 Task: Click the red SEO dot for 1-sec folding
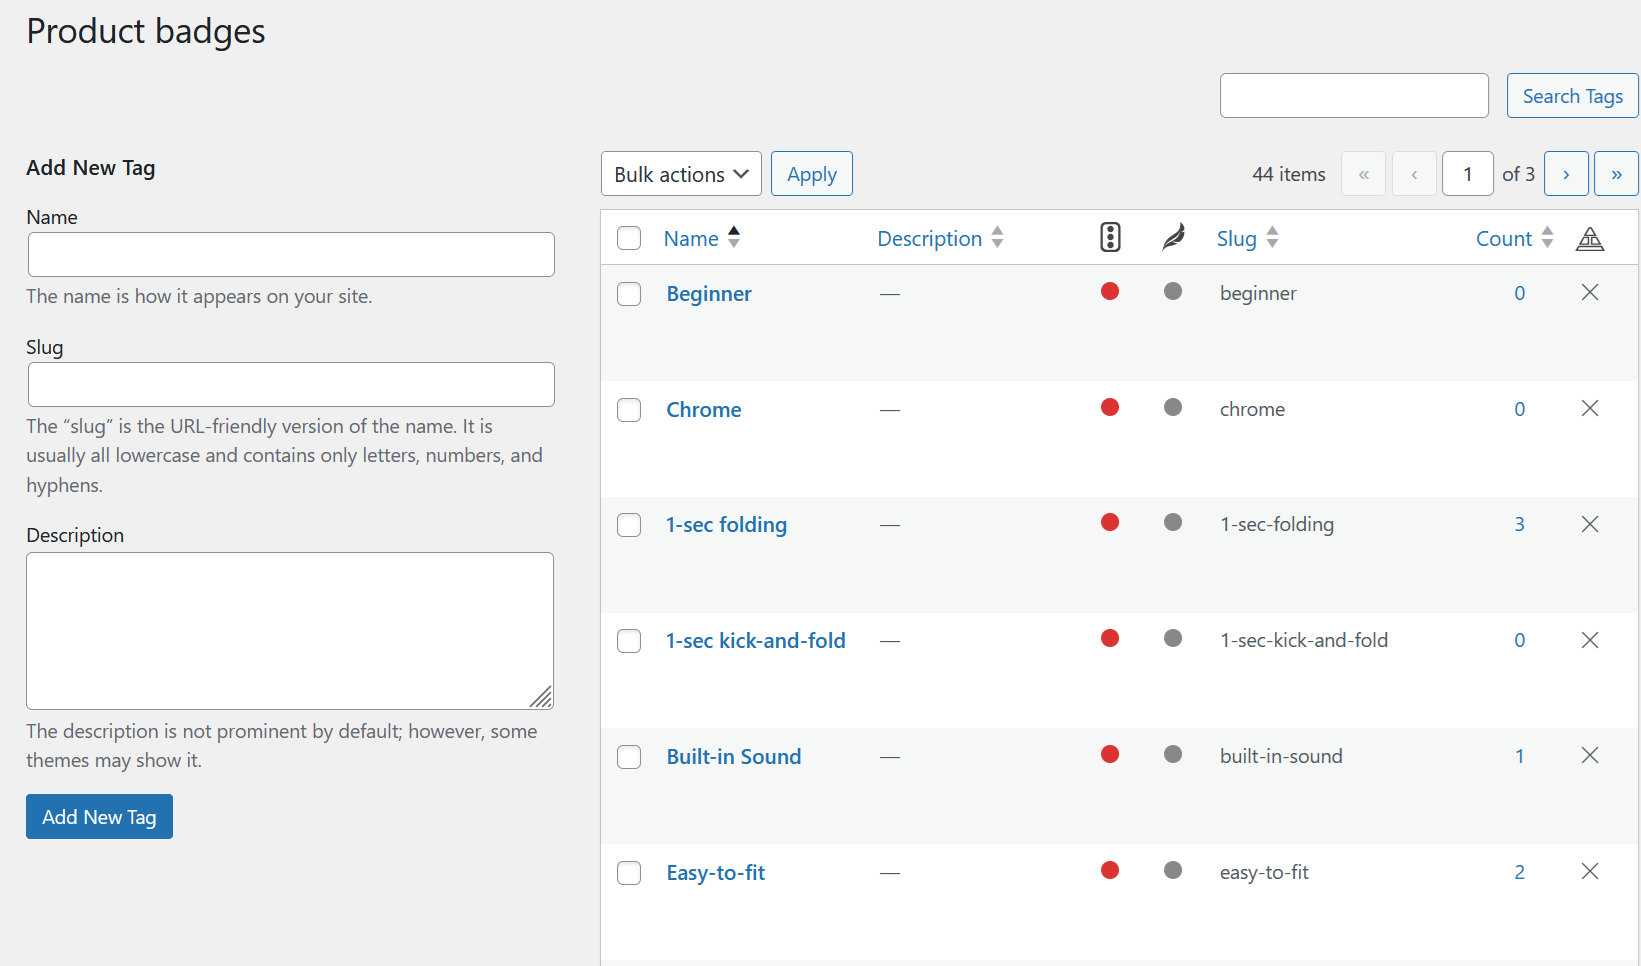(1110, 522)
